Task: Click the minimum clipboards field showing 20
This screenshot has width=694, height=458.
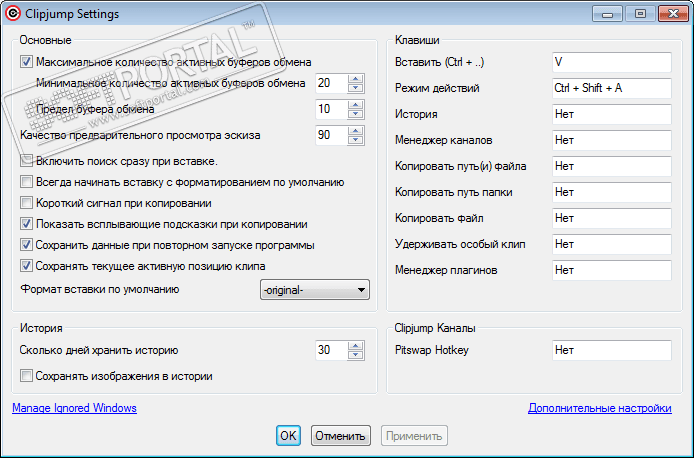Action: pos(331,83)
